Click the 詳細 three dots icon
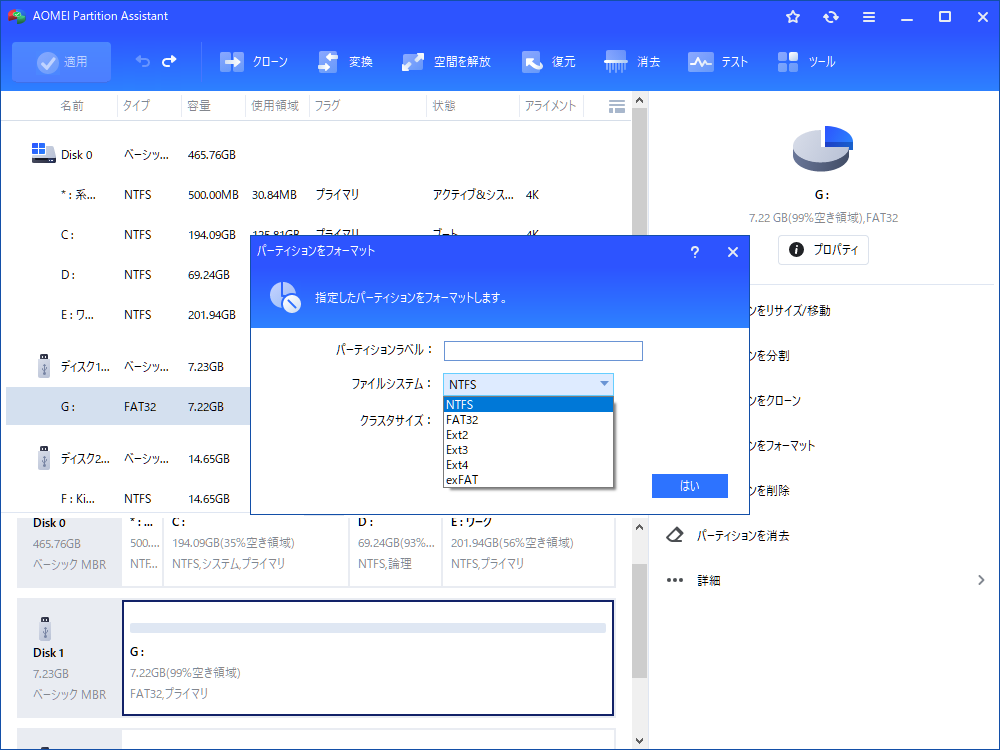This screenshot has width=1000, height=750. (675, 580)
